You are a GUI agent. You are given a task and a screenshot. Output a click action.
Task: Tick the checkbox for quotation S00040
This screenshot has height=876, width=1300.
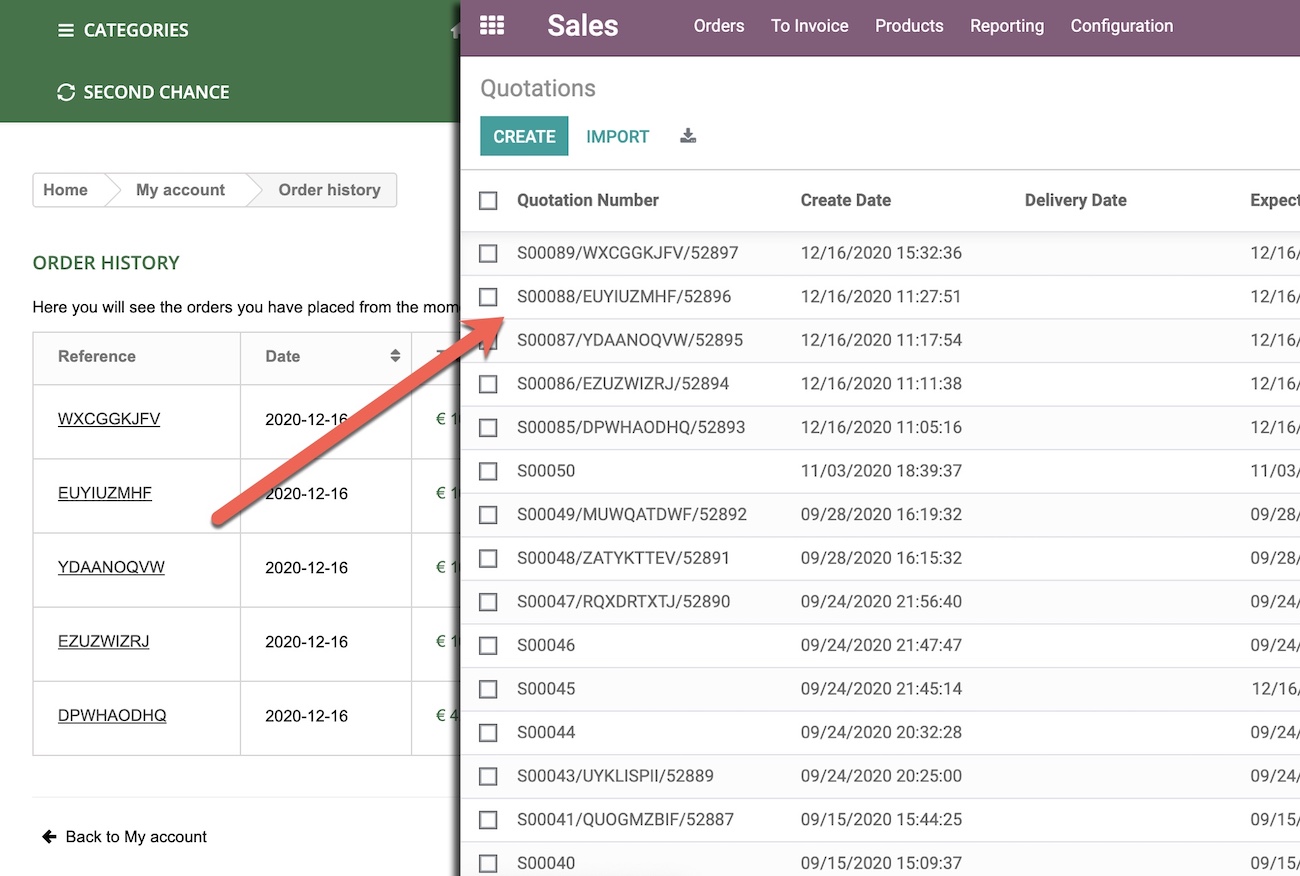point(488,863)
